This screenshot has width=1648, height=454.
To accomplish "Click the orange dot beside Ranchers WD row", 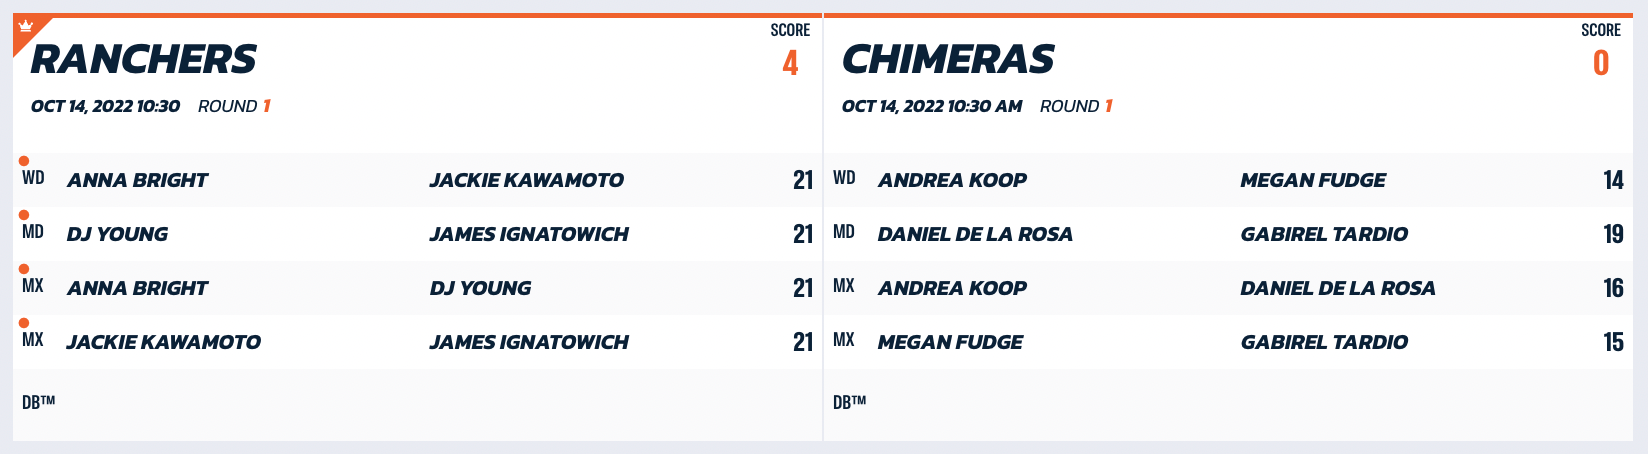I will point(24,161).
